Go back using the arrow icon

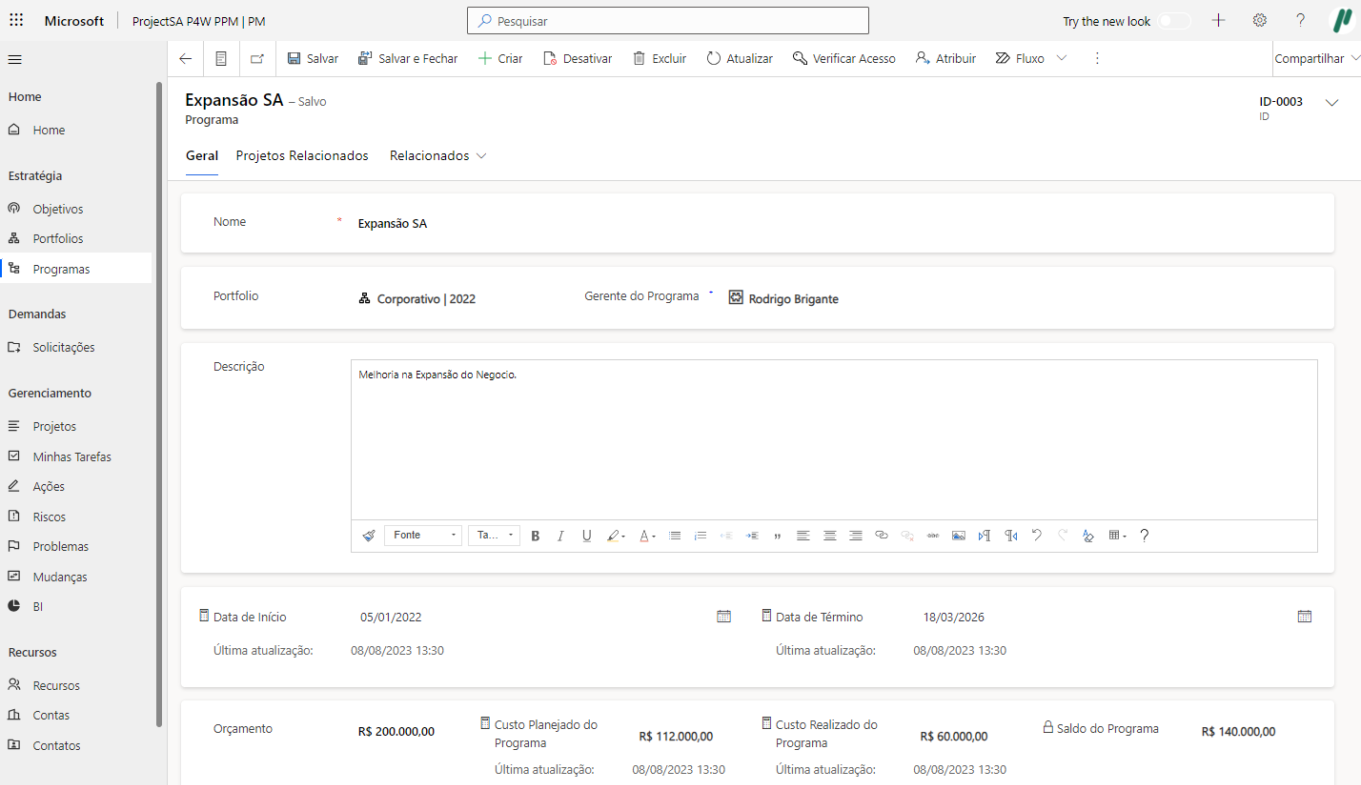point(185,59)
